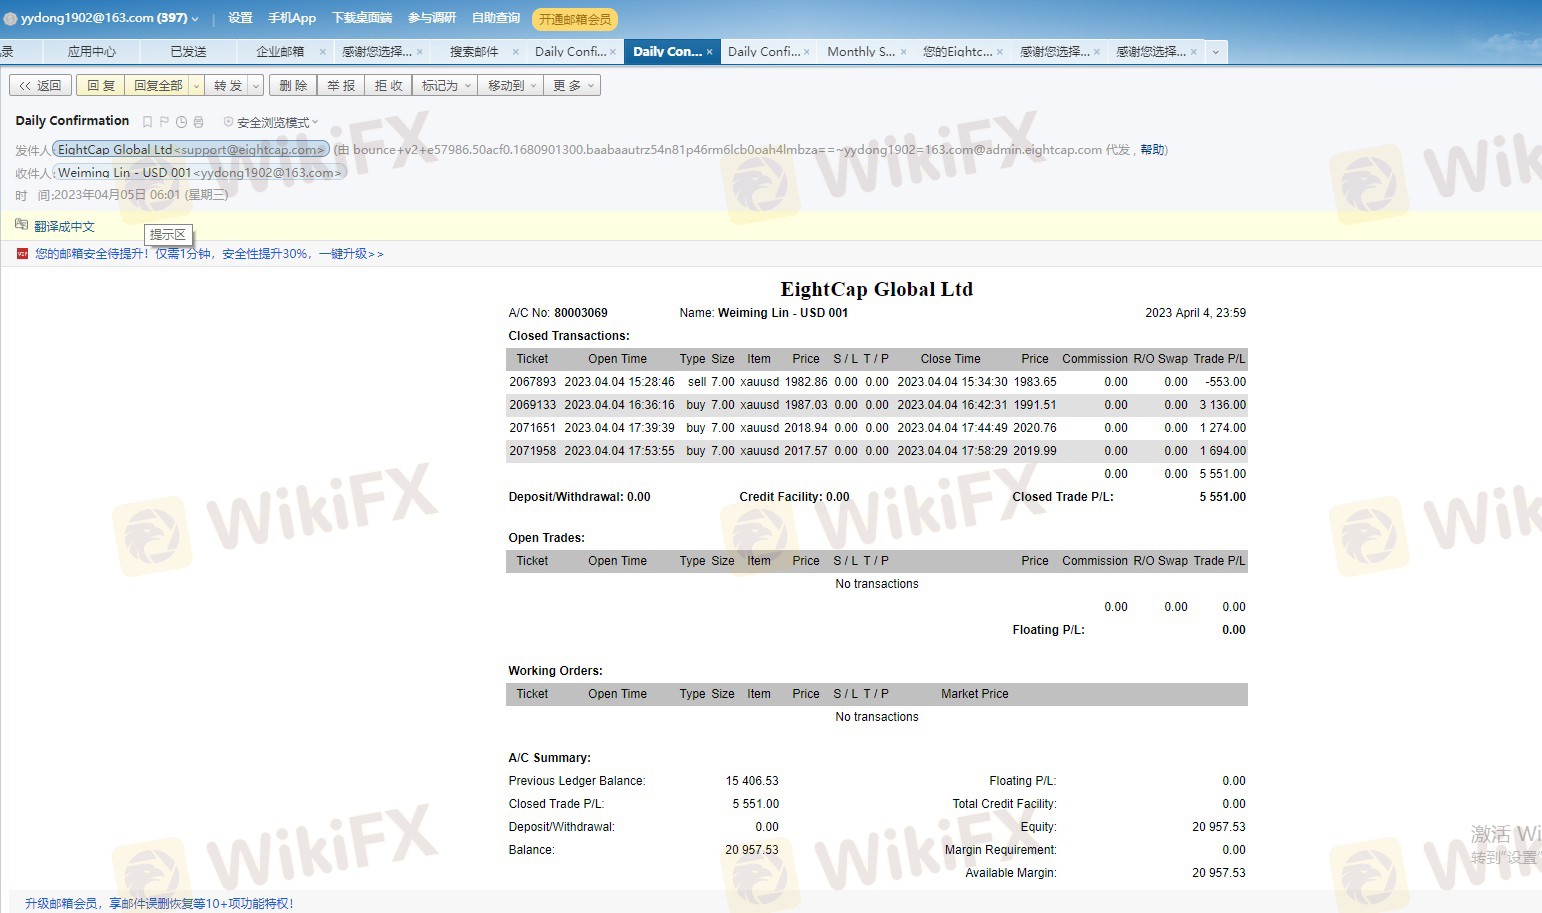Click the 删除 delete button
Image resolution: width=1542 pixels, height=913 pixels.
[x=293, y=86]
